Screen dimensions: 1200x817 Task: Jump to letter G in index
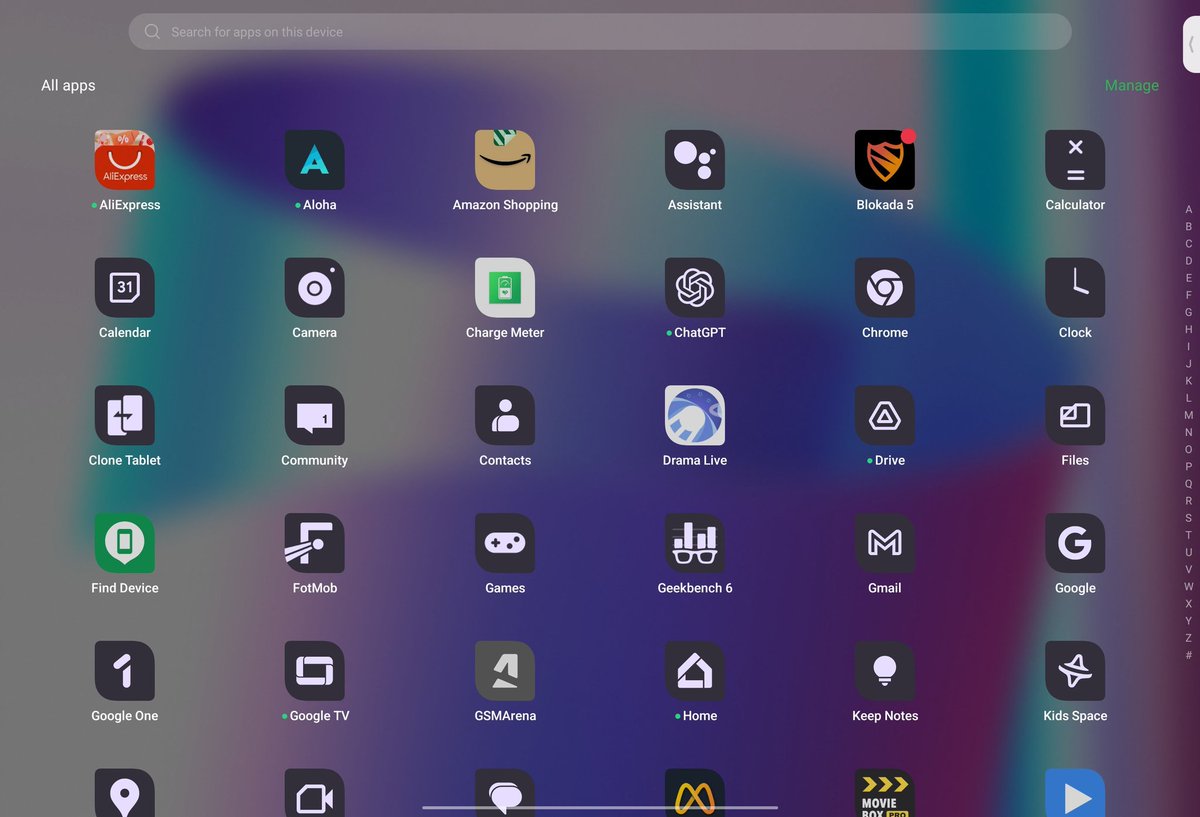click(1189, 312)
